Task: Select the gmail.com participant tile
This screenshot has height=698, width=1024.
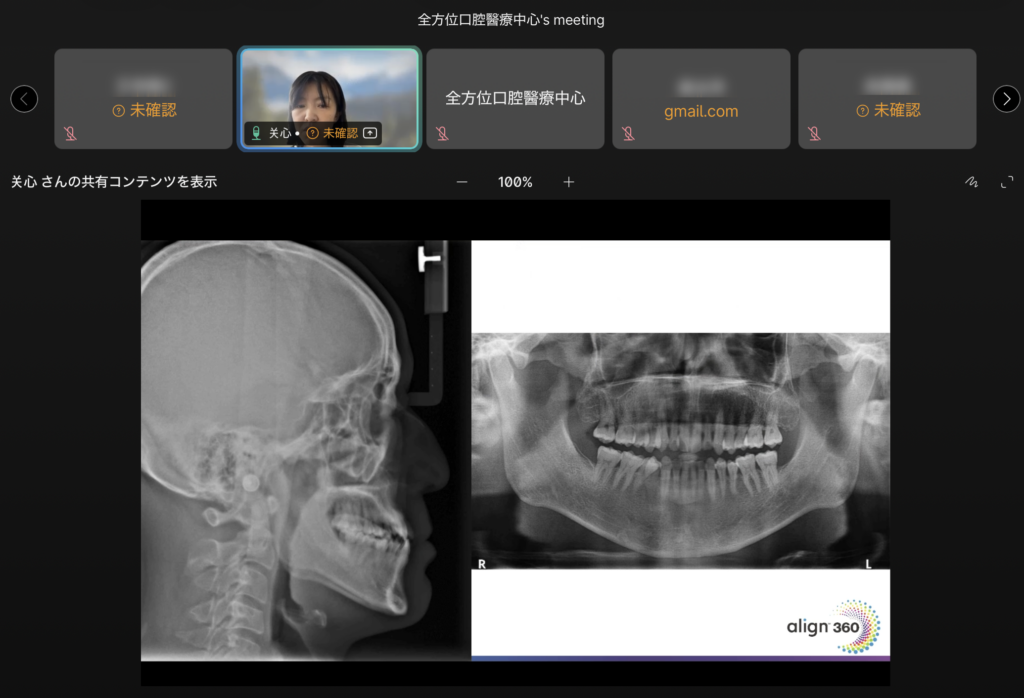Action: 701,98
